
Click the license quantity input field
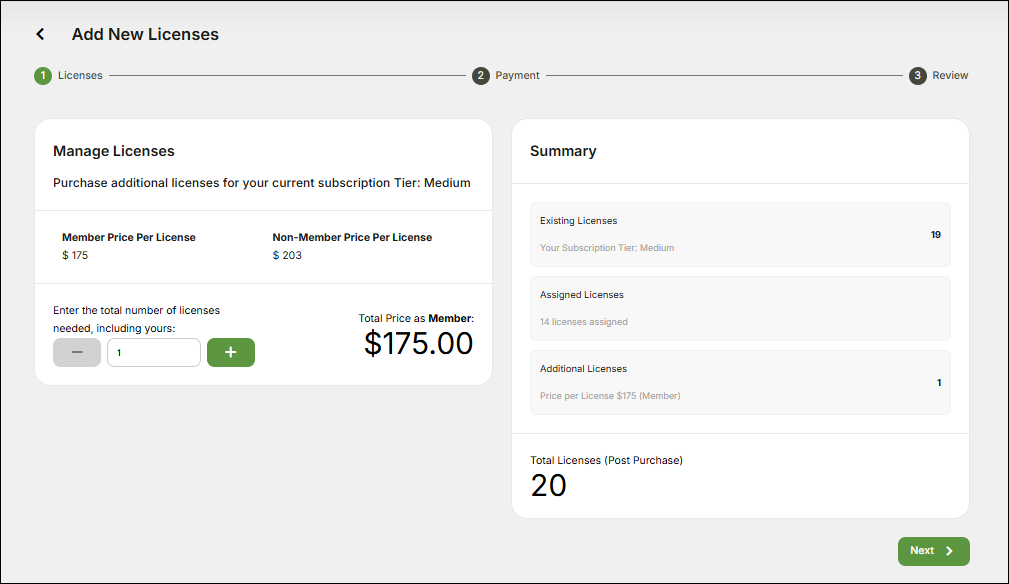coord(153,352)
